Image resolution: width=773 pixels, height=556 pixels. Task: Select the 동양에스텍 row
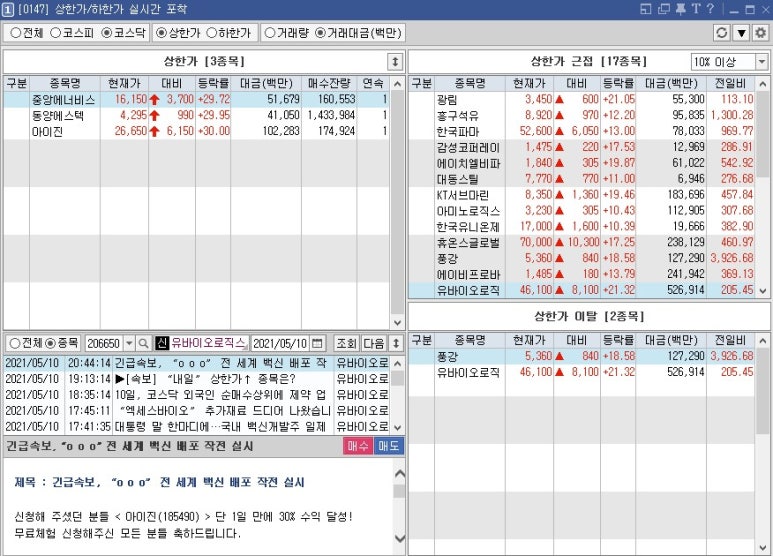196,115
